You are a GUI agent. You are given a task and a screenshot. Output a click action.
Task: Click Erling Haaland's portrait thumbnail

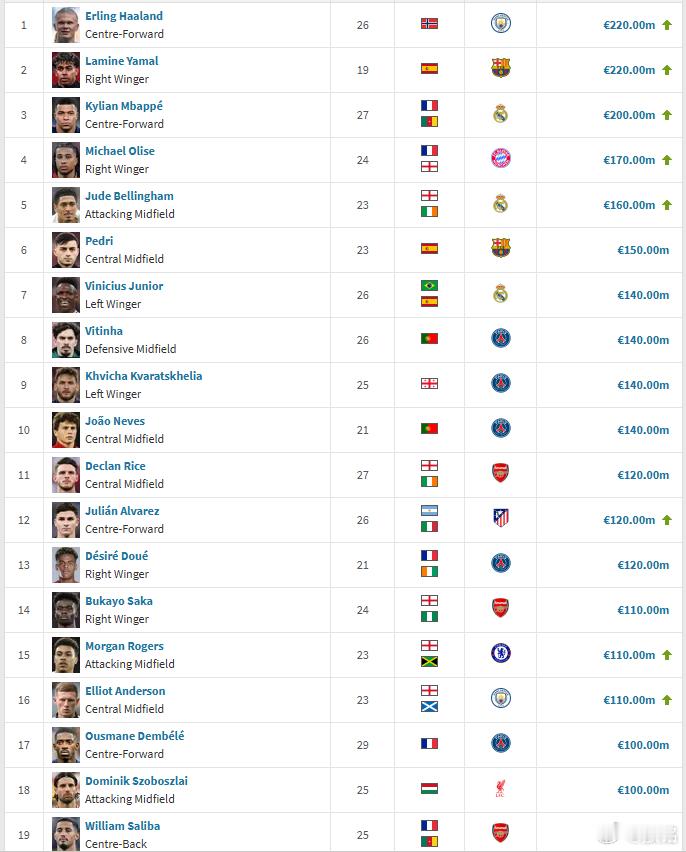coord(66,25)
